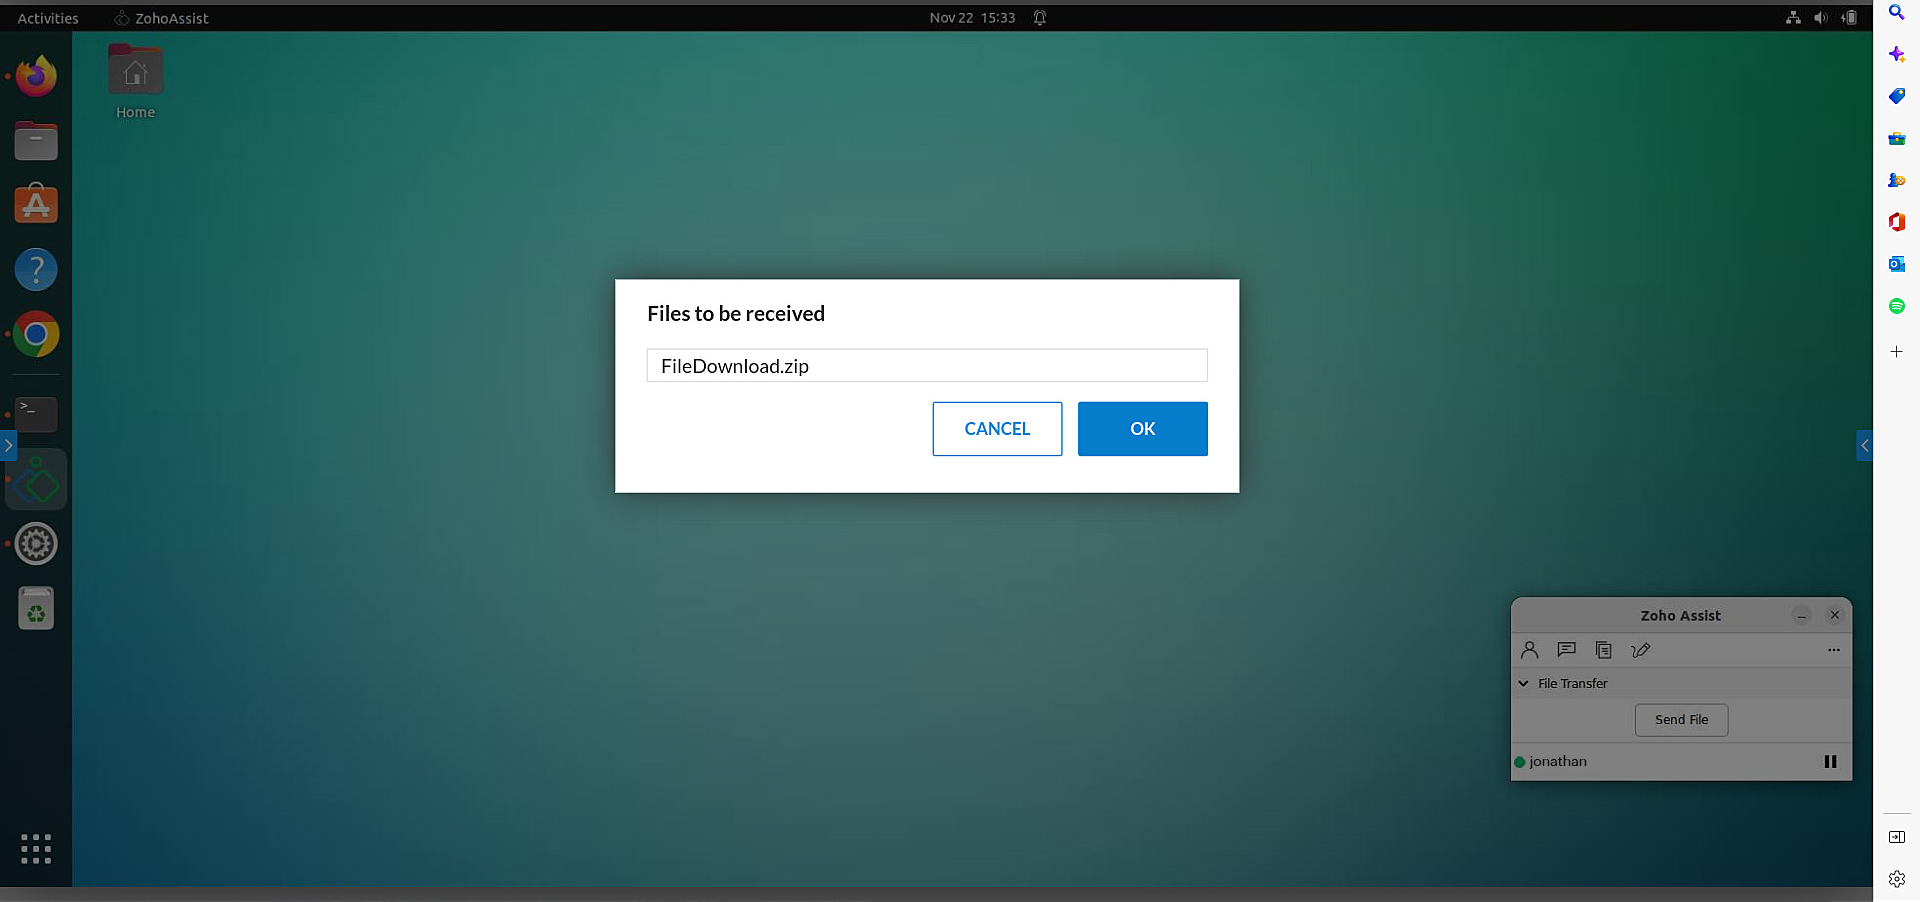Select the FileDownload.zip filename field
This screenshot has height=902, width=1920.
[x=926, y=365]
